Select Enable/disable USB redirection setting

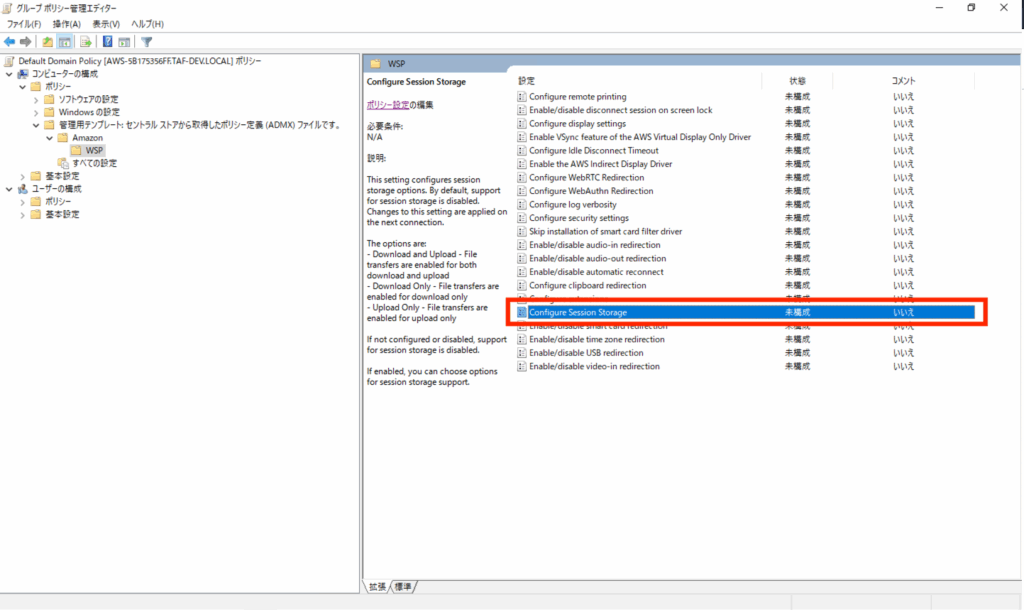click(x=586, y=353)
